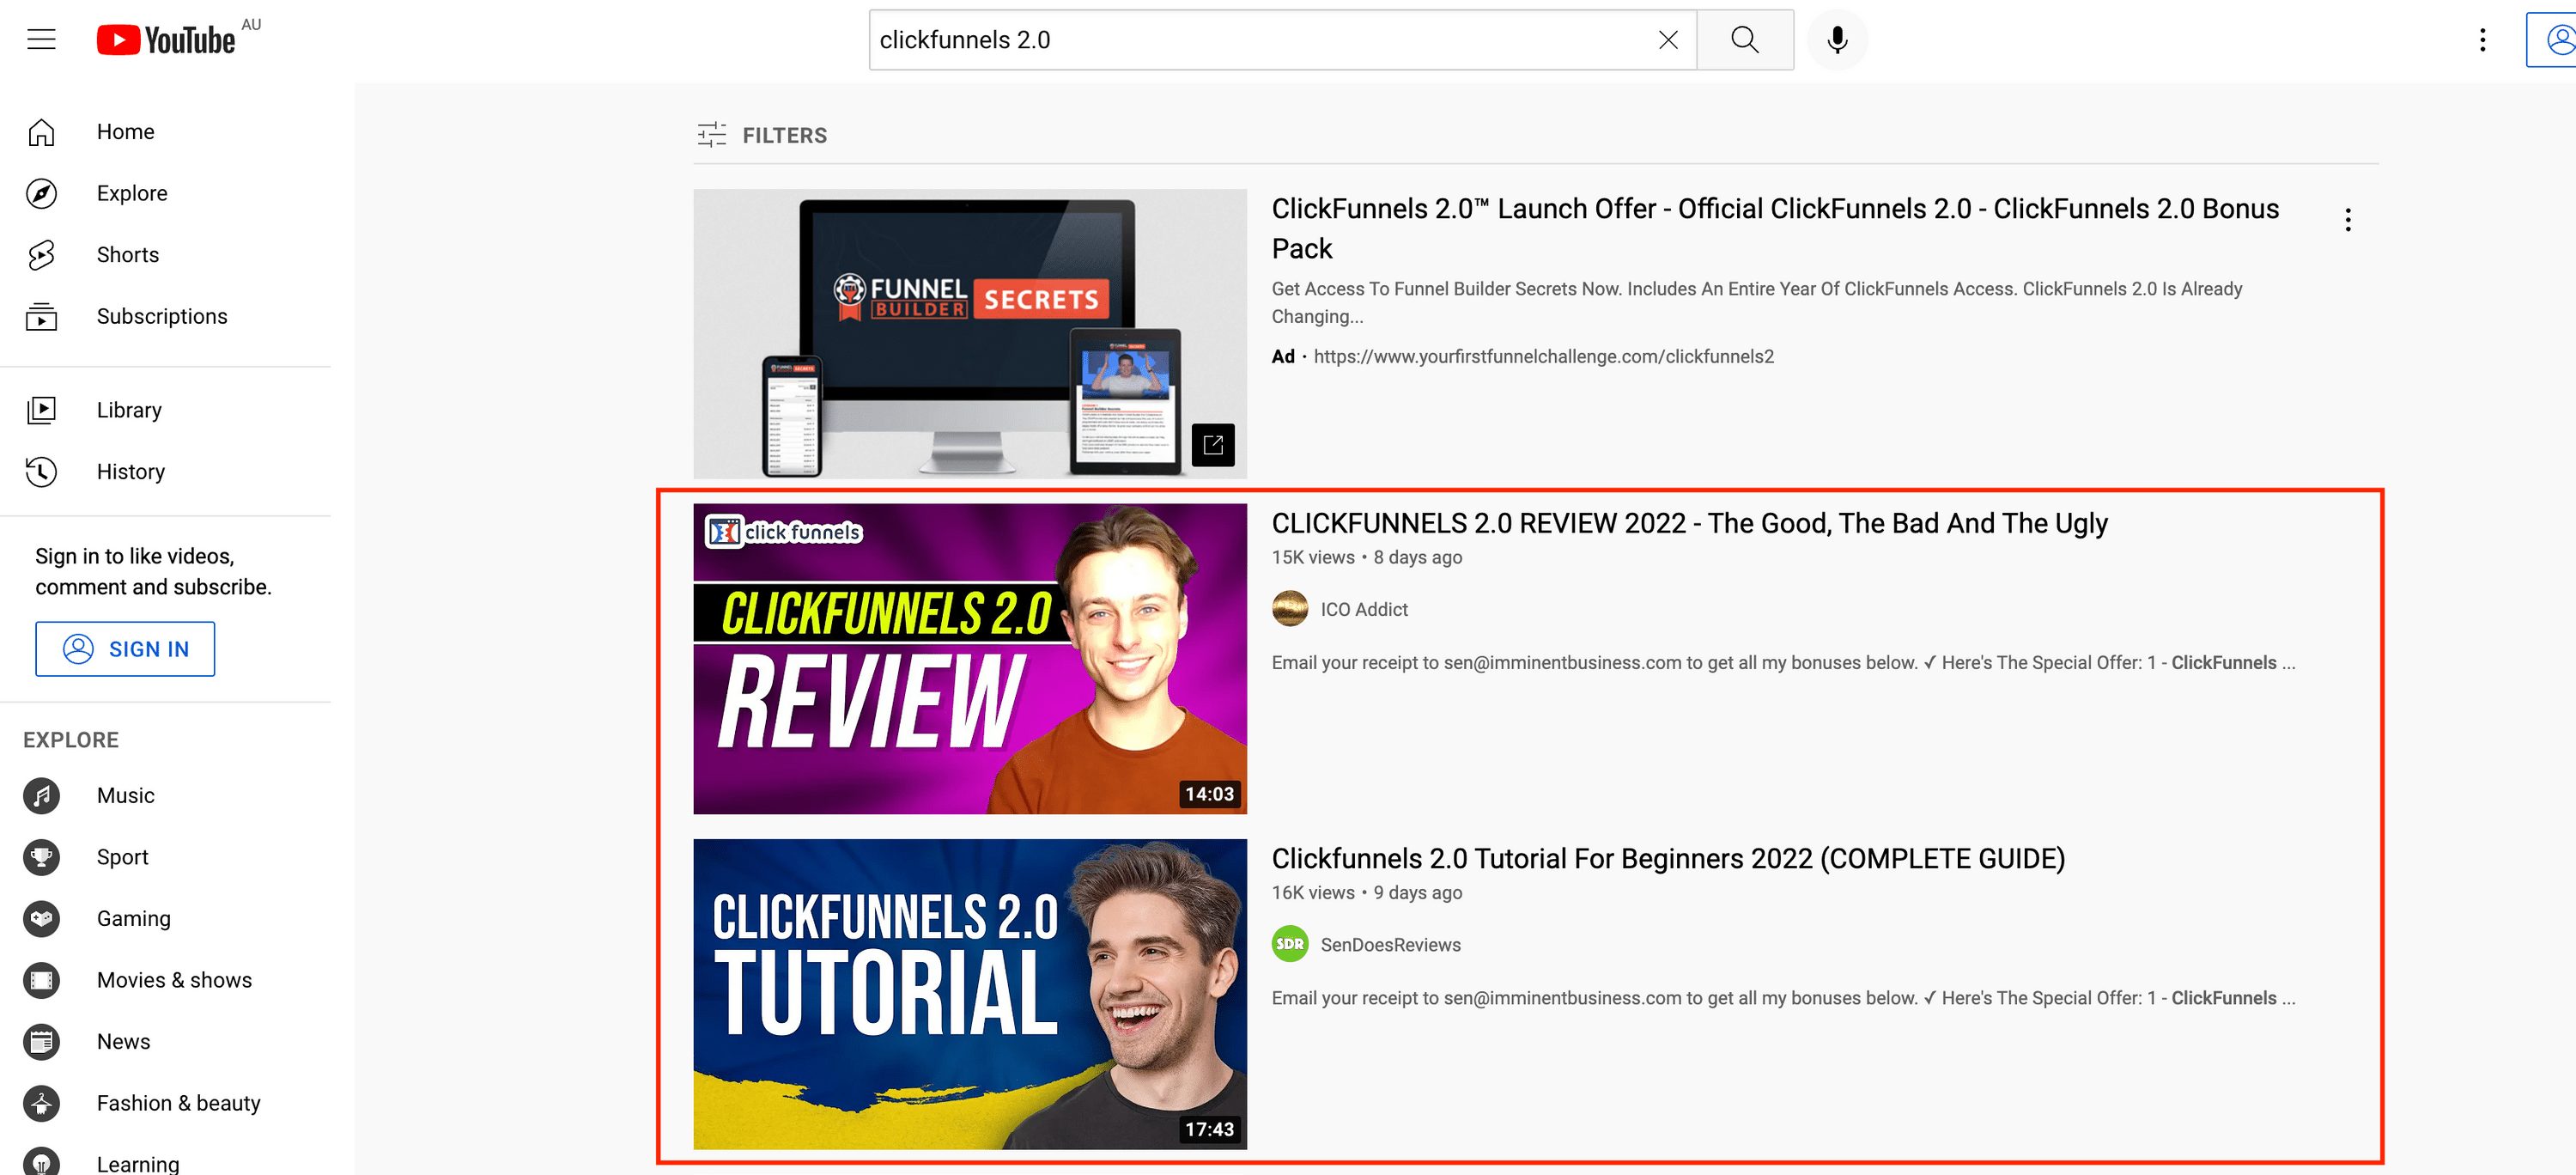The height and width of the screenshot is (1175, 2576).
Task: Click the magnifying glass search button
Action: pos(1745,40)
